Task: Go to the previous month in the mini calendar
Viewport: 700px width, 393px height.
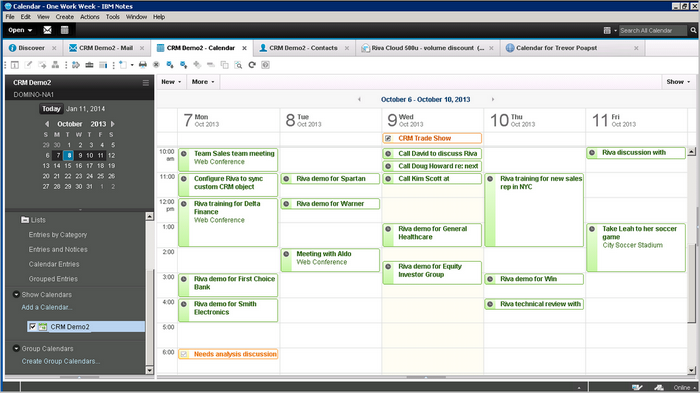Action: coord(47,124)
